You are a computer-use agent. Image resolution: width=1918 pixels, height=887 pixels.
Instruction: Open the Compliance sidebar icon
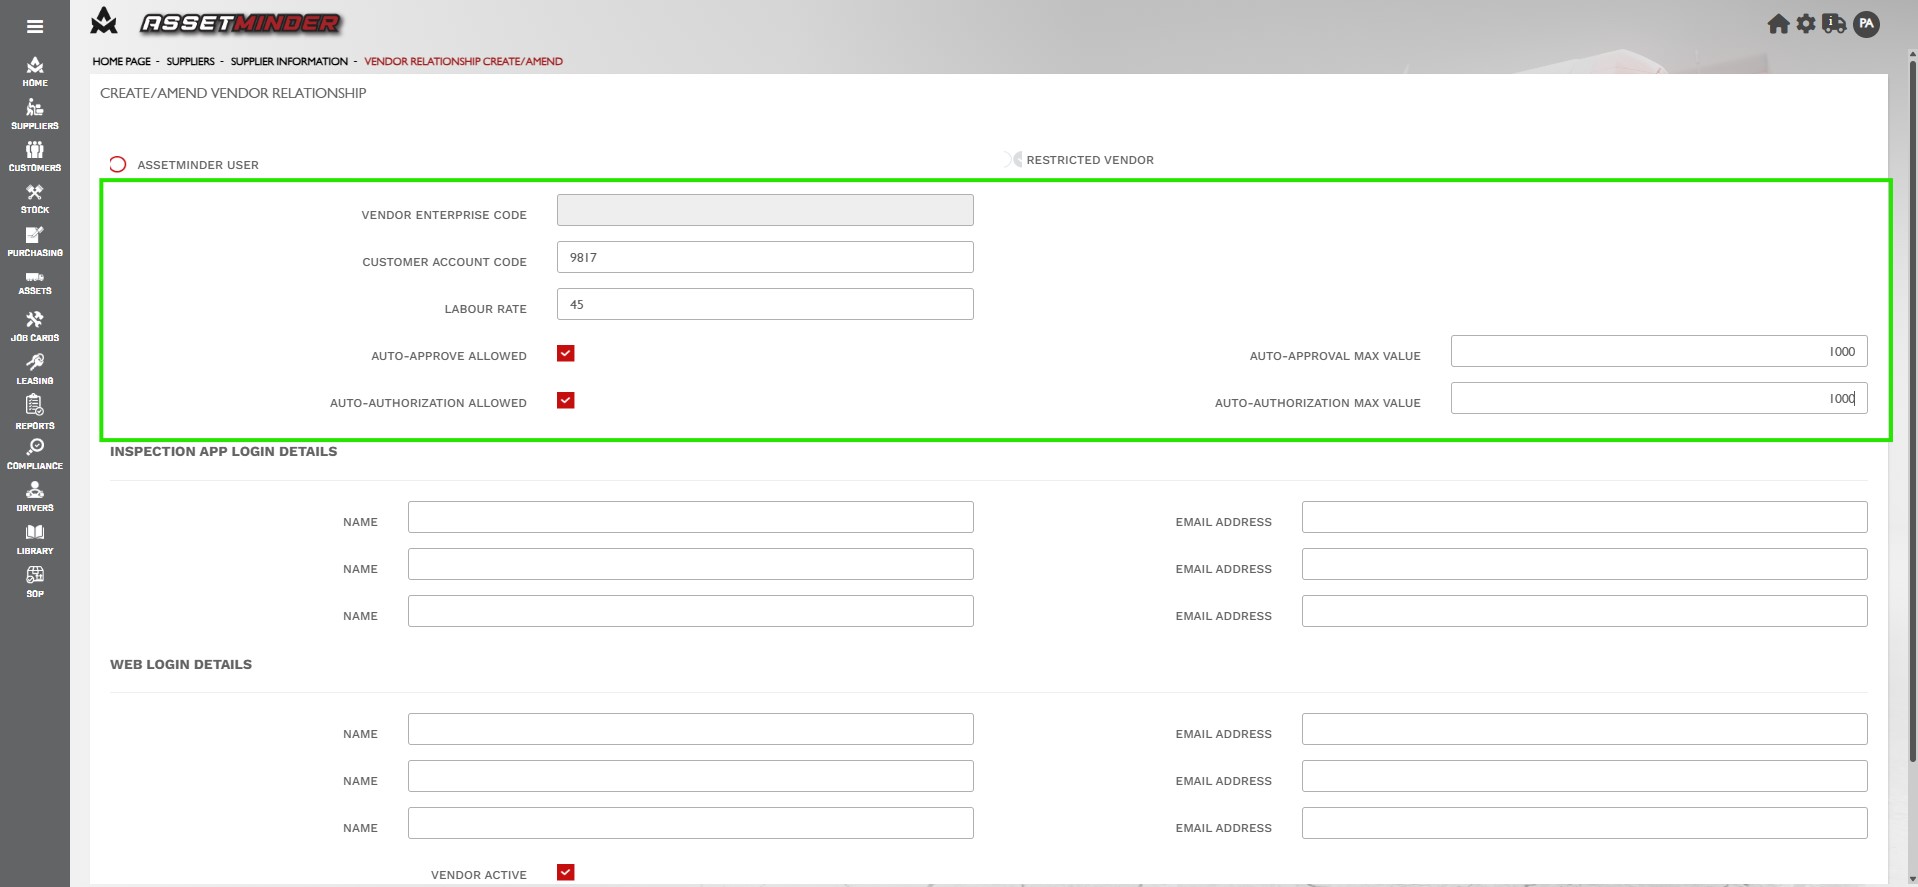(x=35, y=453)
